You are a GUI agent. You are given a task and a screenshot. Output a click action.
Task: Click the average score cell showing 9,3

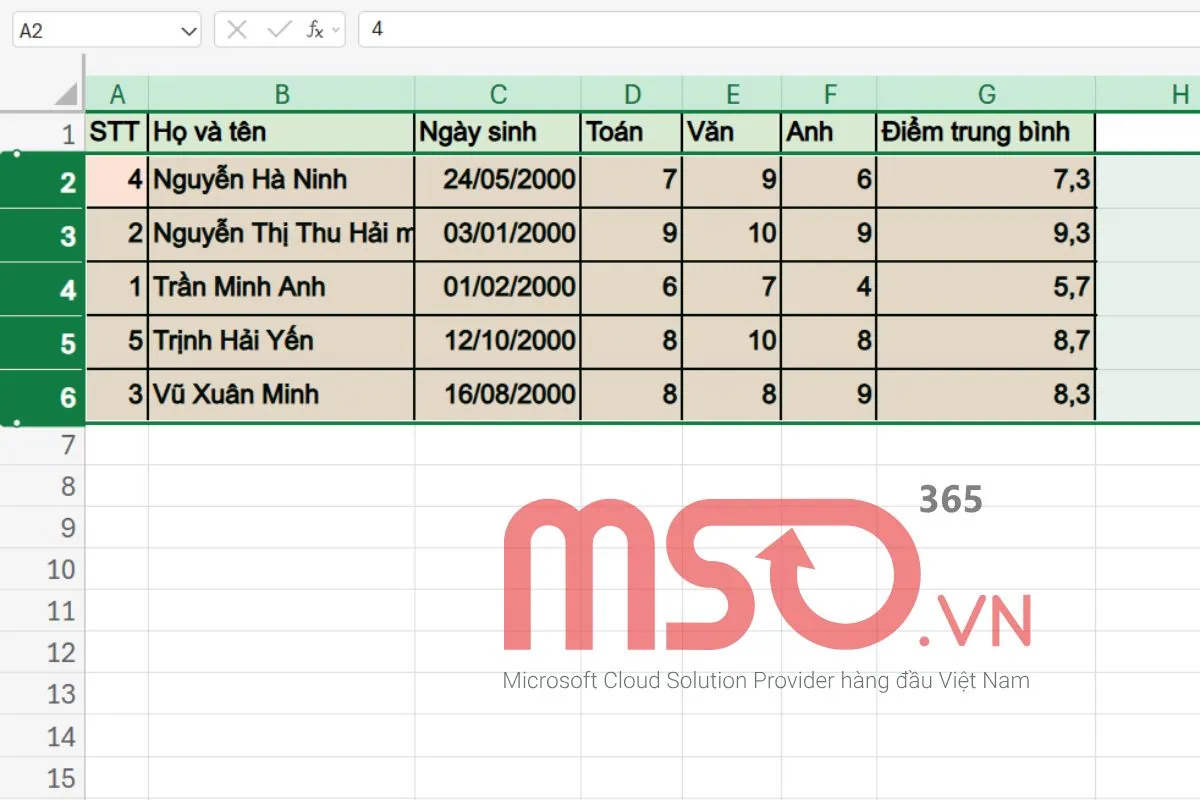point(986,234)
